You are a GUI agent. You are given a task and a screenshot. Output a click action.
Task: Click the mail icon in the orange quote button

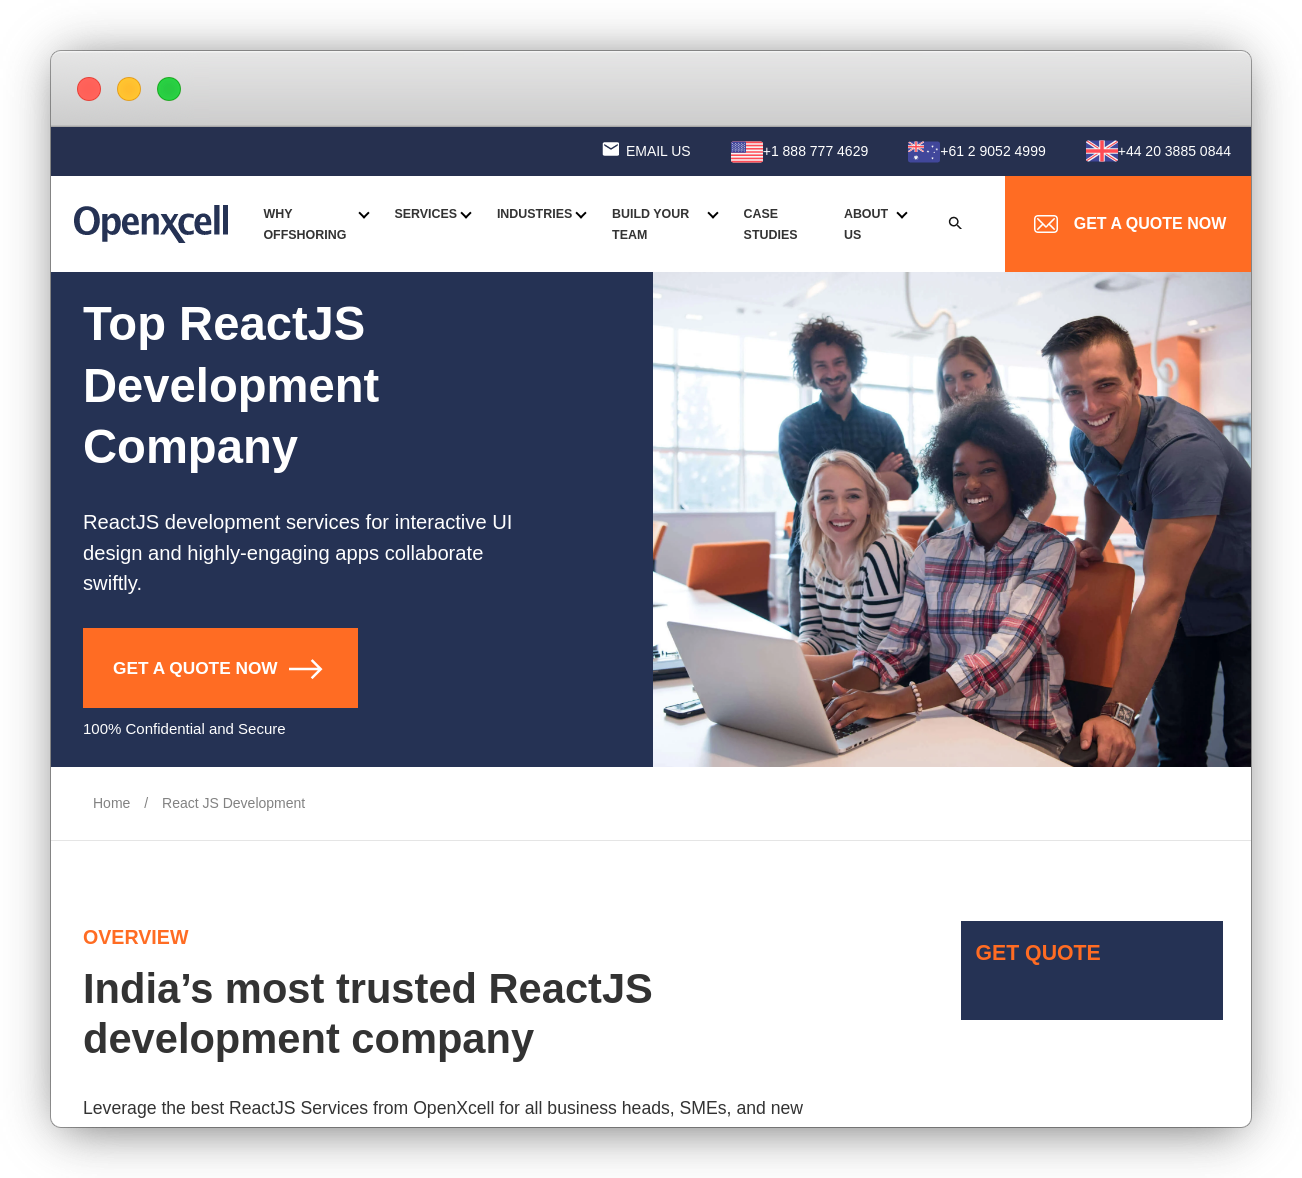click(1046, 224)
